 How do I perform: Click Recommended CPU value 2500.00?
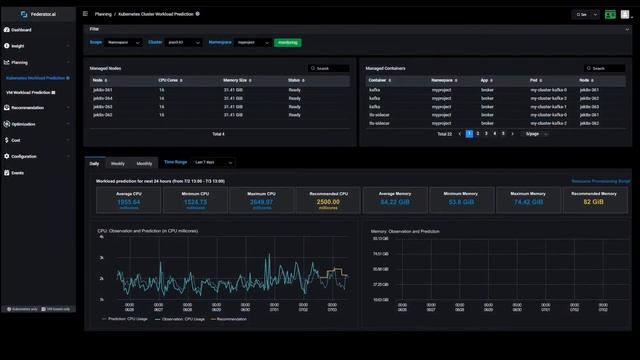[328, 202]
